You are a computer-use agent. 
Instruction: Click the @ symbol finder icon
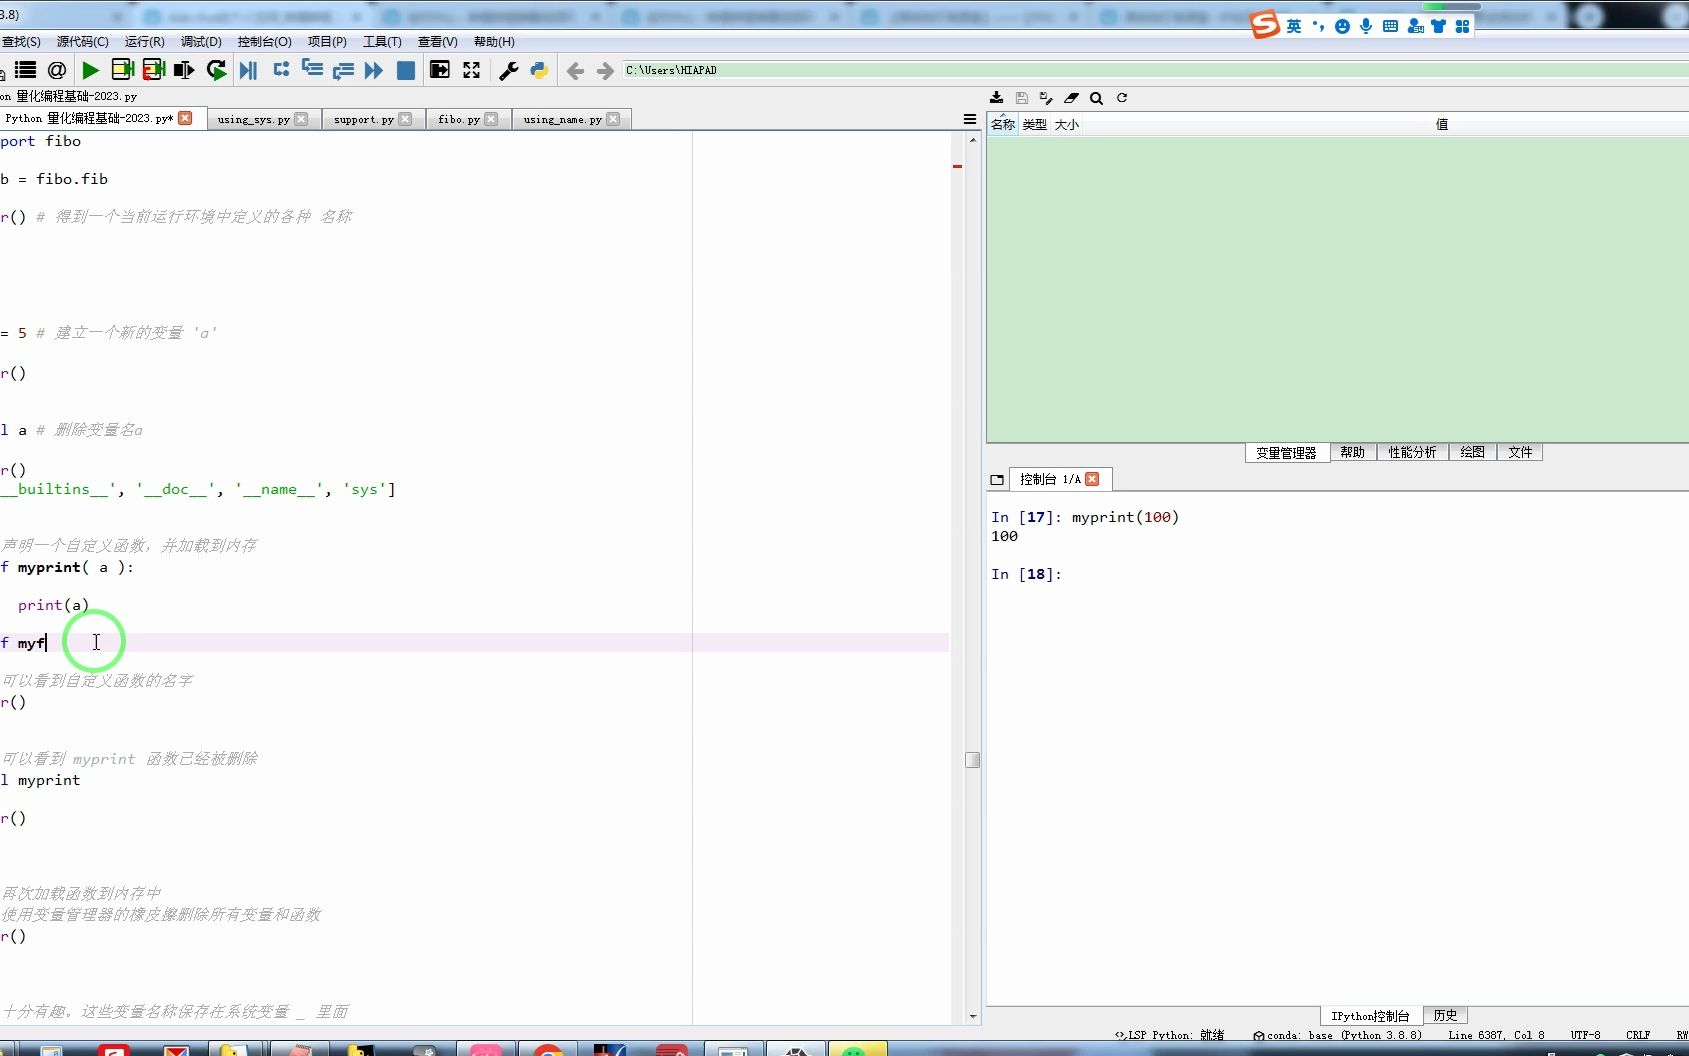tap(57, 70)
